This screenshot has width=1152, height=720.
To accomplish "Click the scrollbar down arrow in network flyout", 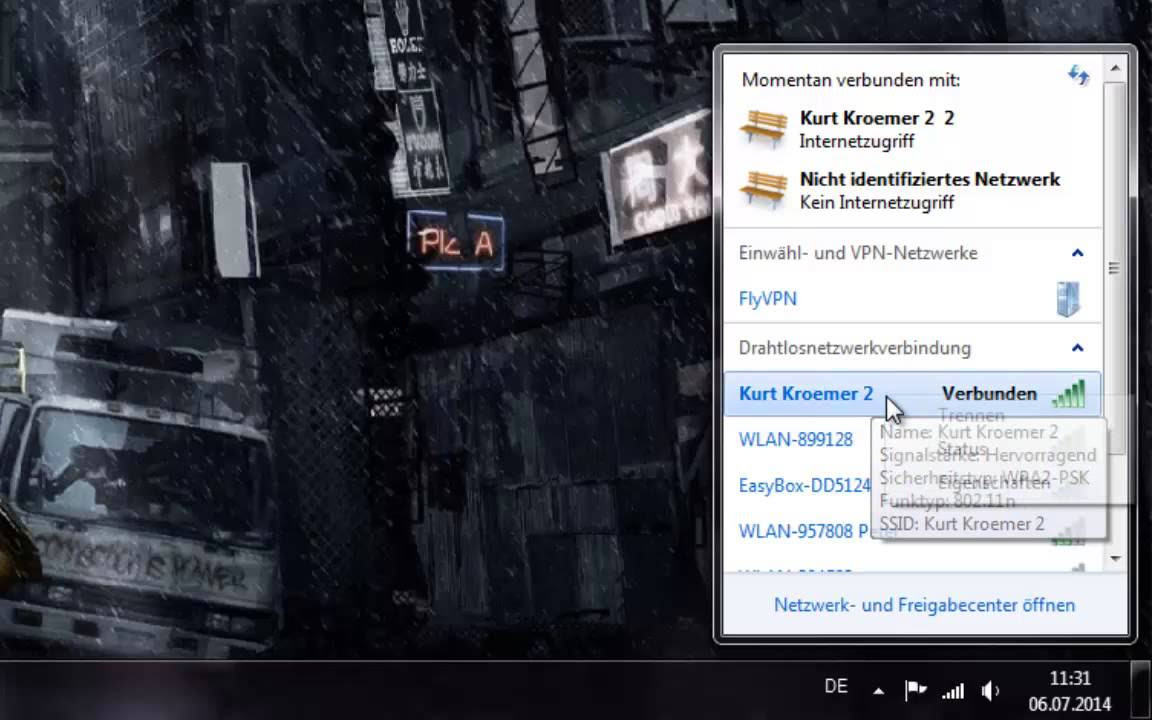I will tap(1115, 559).
